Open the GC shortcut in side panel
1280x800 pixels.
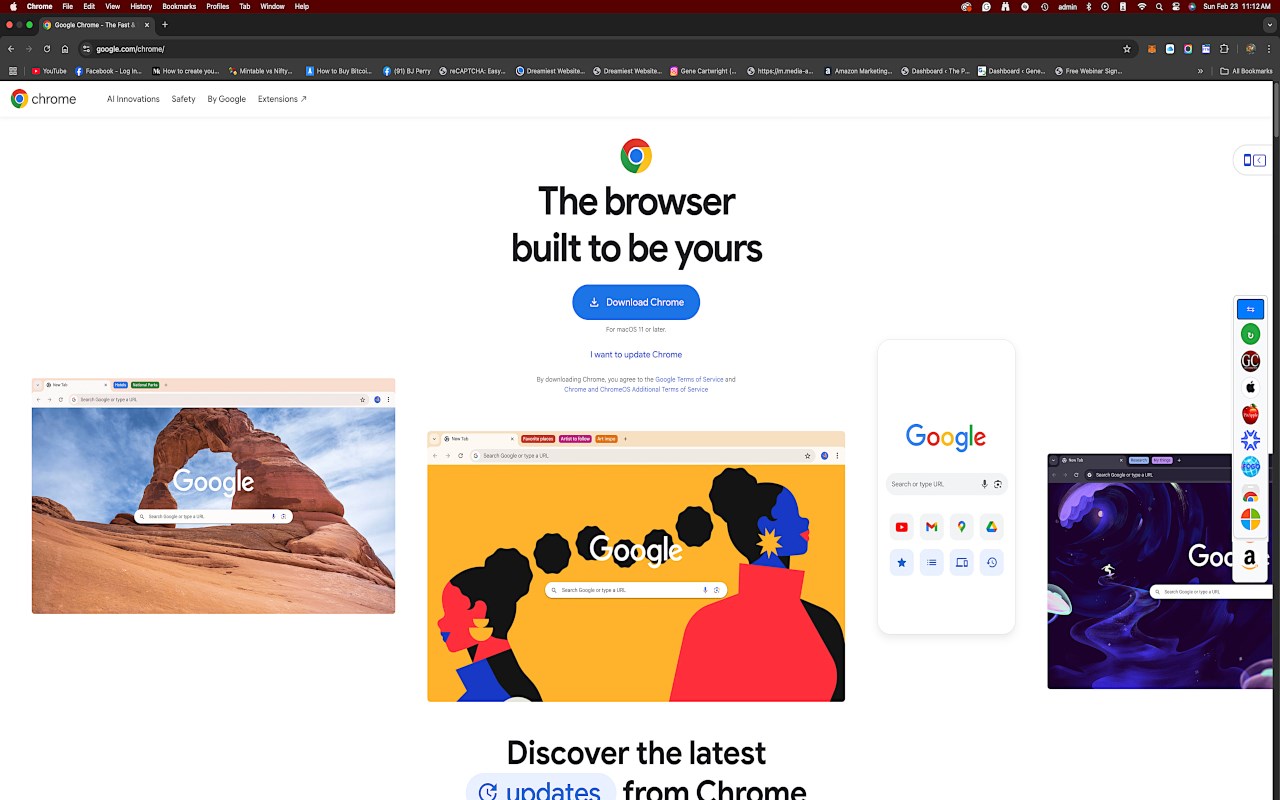coord(1250,361)
